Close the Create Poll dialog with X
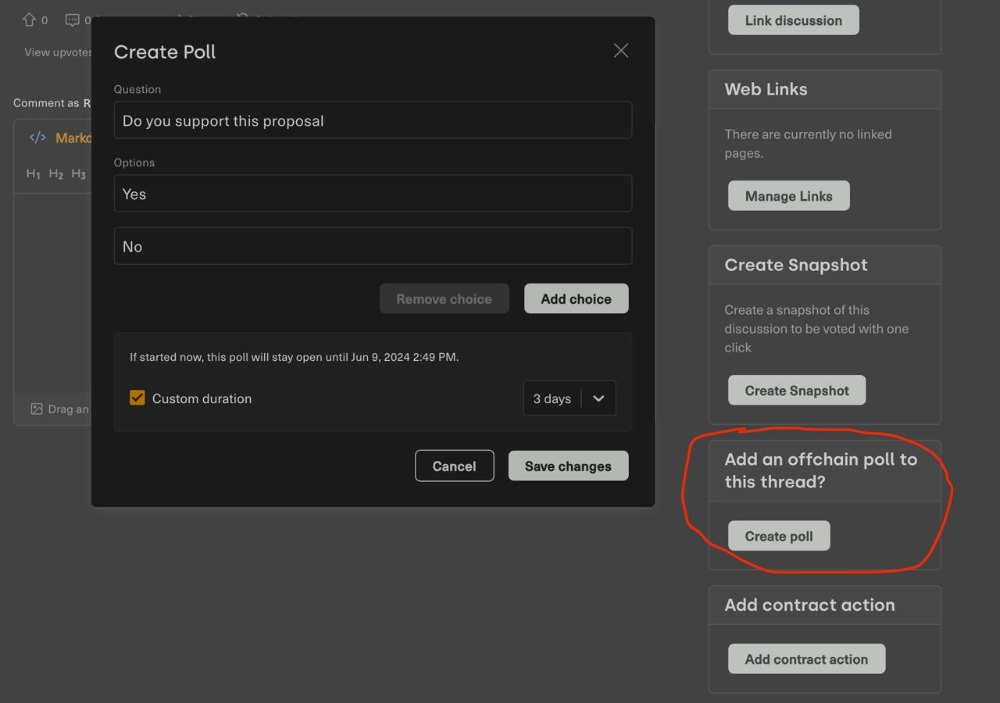 pos(621,51)
